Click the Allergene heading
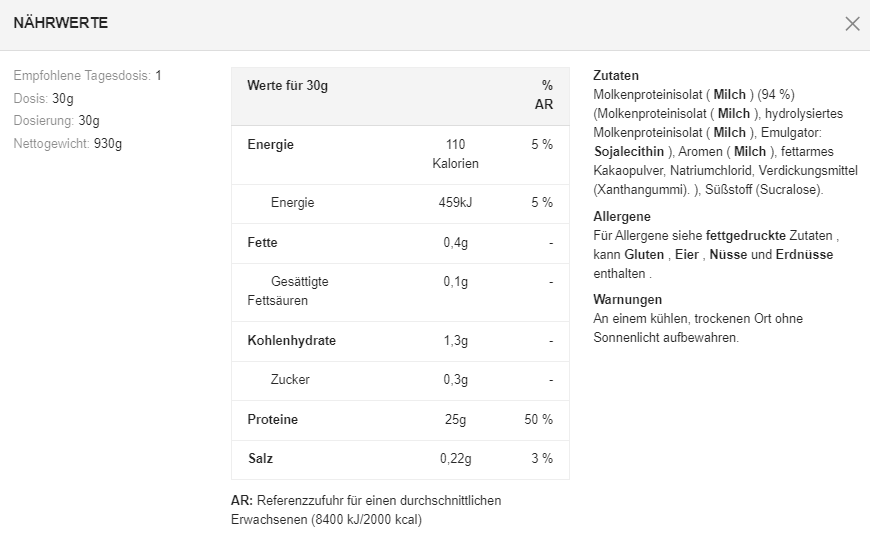Viewport: 870px width, 539px height. pyautogui.click(x=622, y=217)
